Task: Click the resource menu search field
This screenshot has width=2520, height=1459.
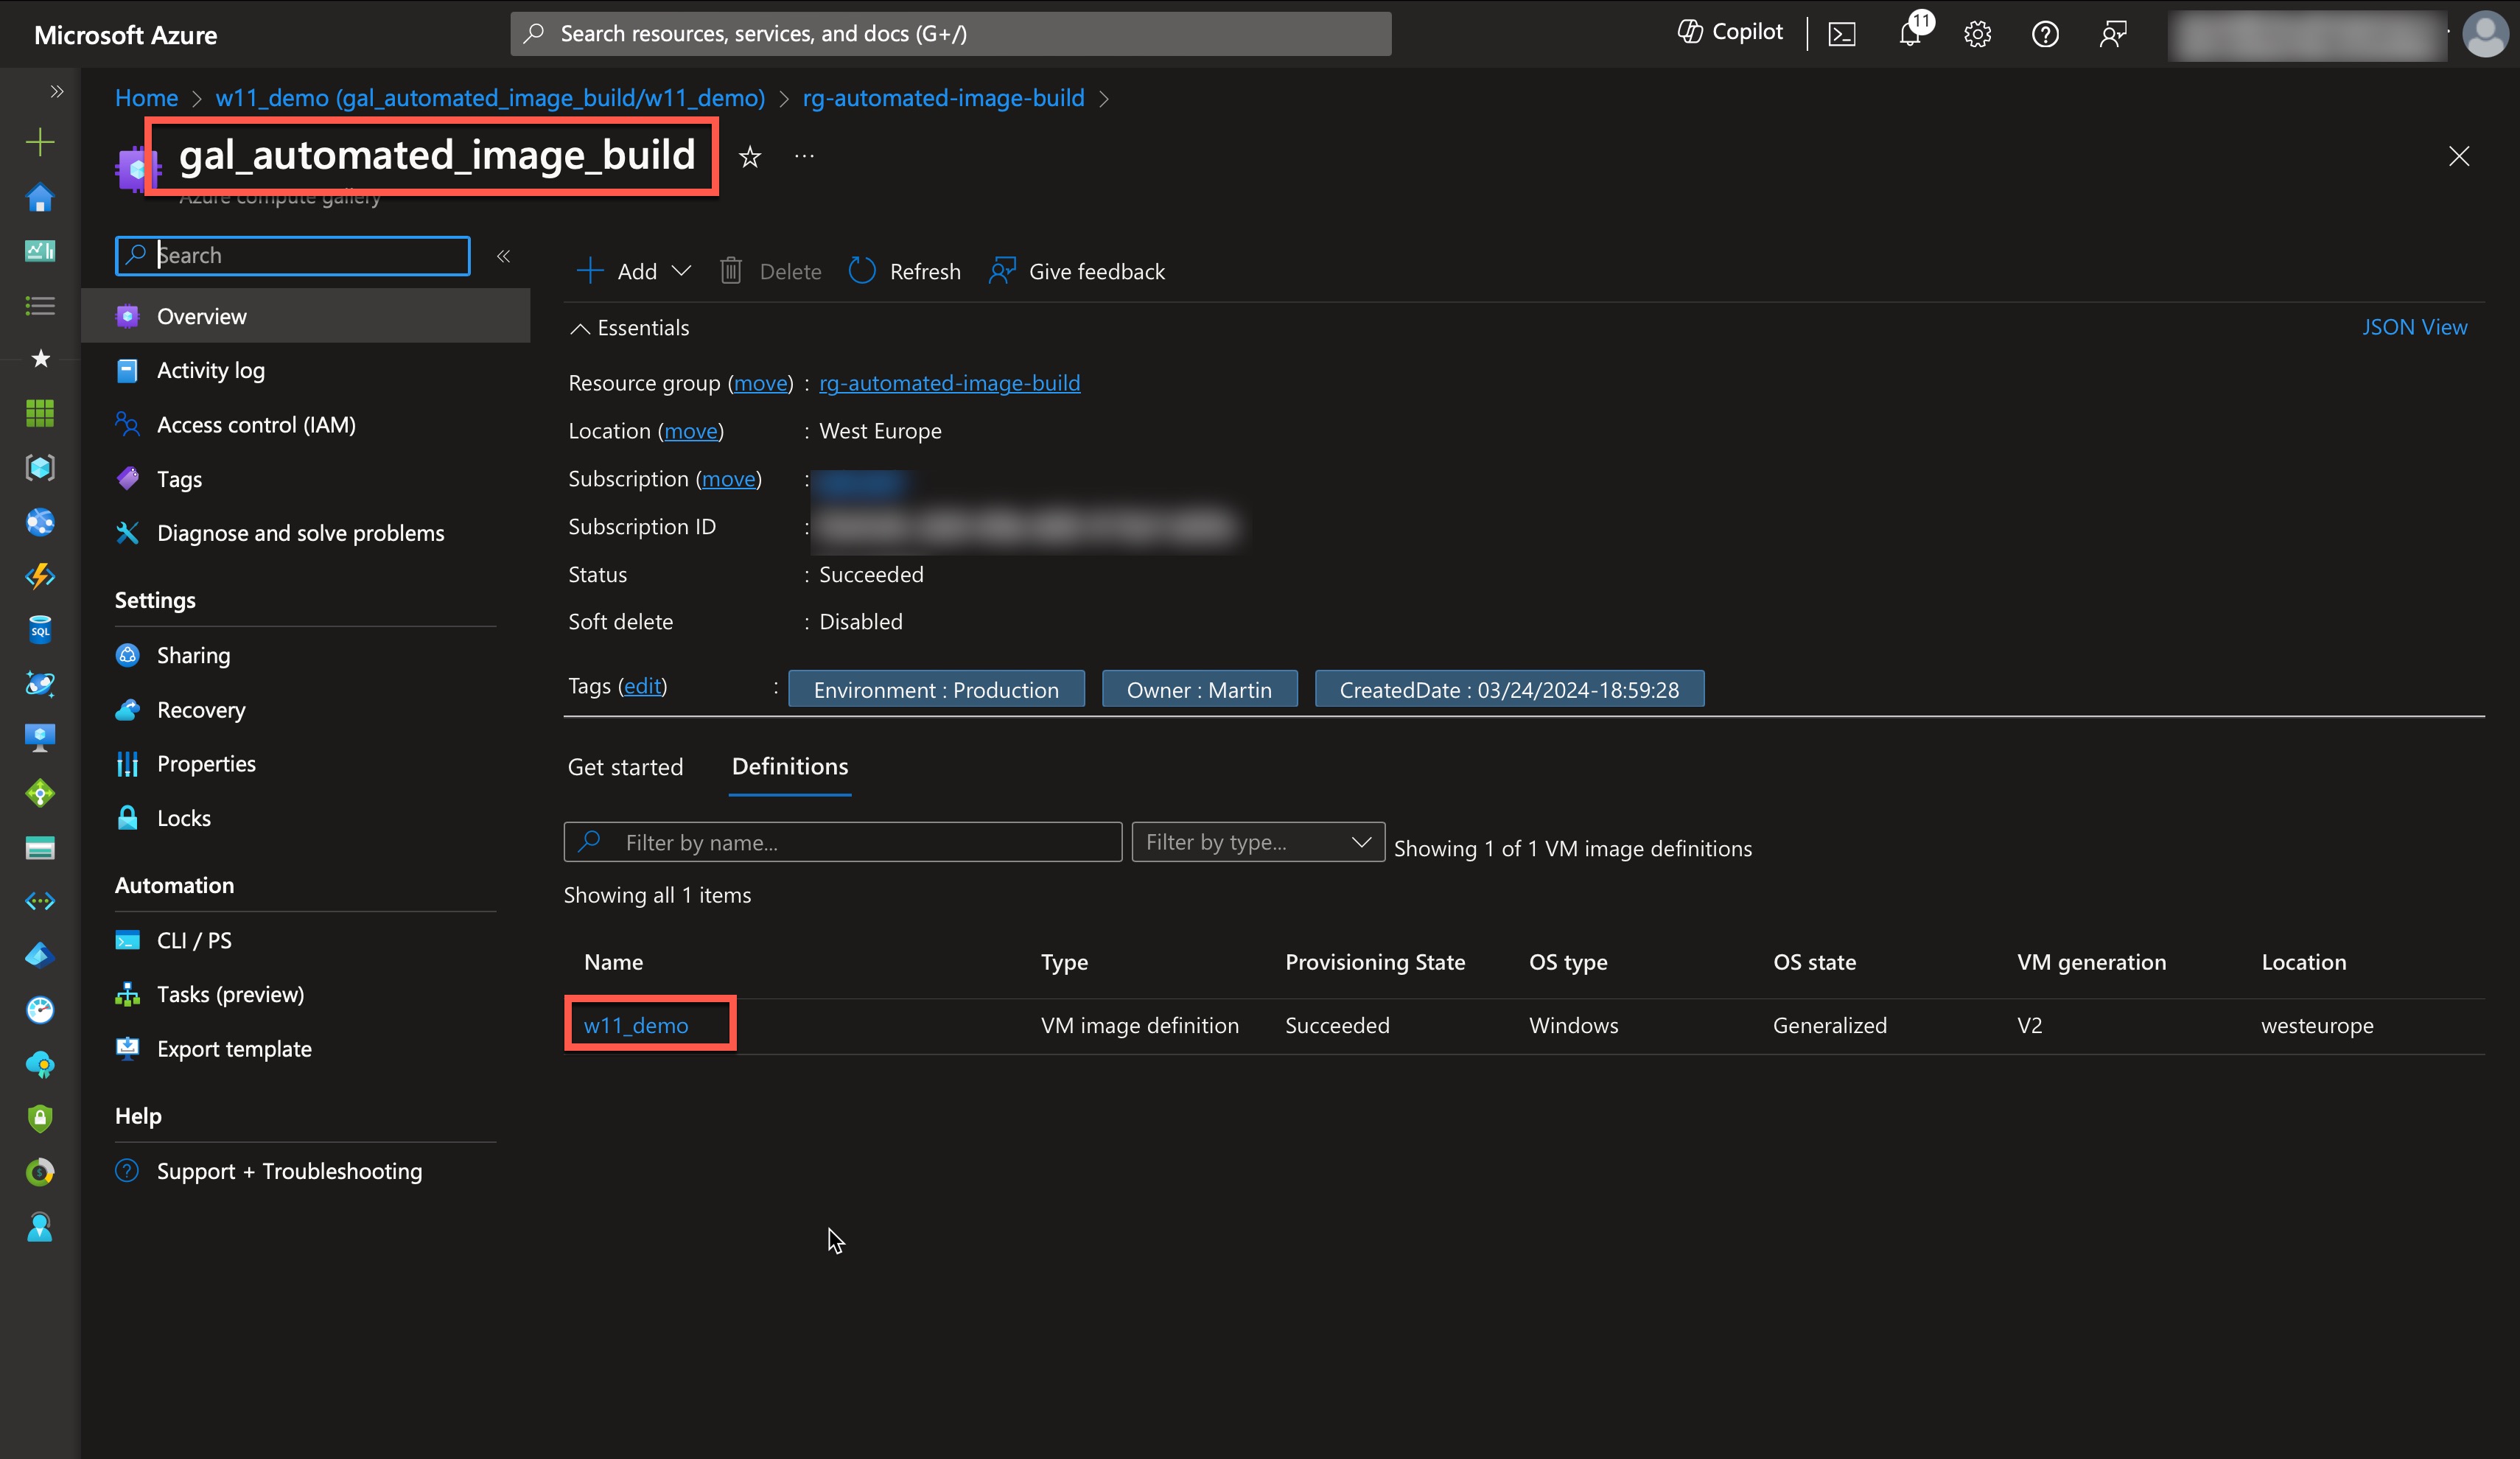Action: (293, 255)
